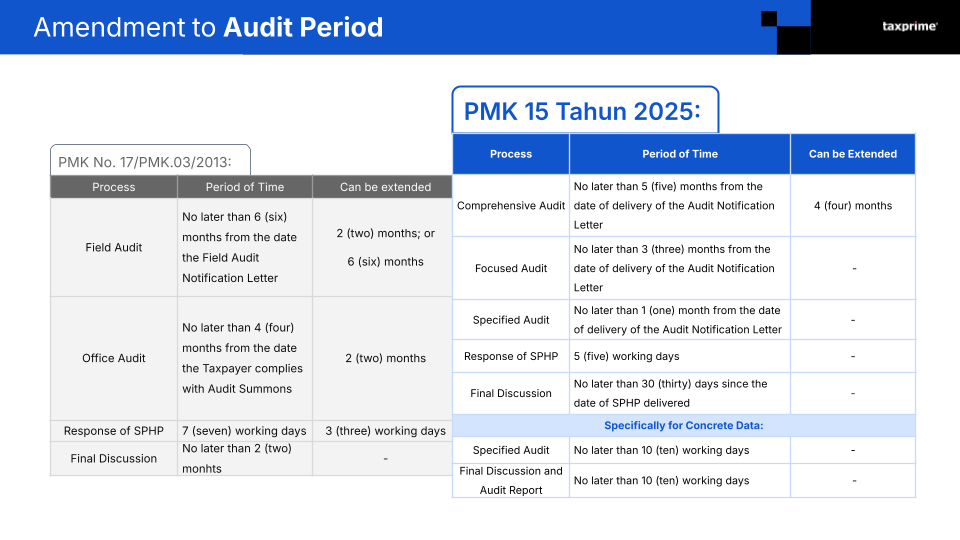Viewport: 960px width, 540px height.
Task: Click 'Specifically for Concrete Data:' banner
Action: click(684, 426)
